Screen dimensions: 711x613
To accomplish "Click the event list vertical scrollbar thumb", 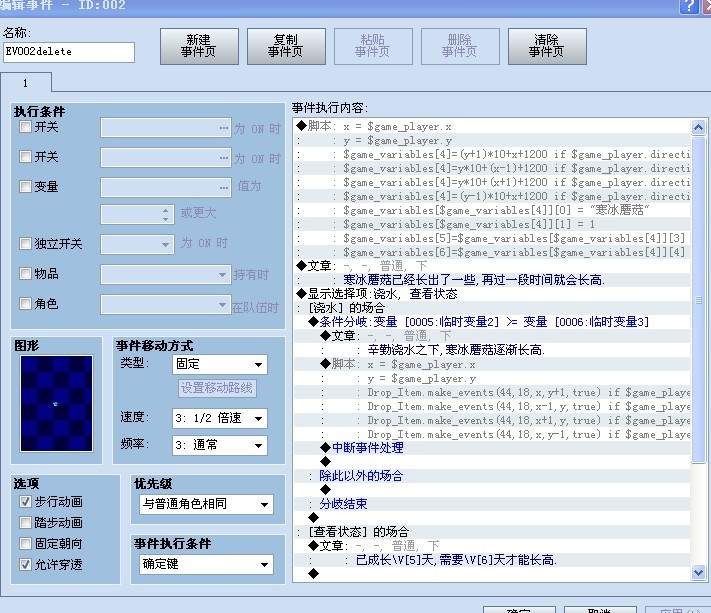I will [x=698, y=299].
